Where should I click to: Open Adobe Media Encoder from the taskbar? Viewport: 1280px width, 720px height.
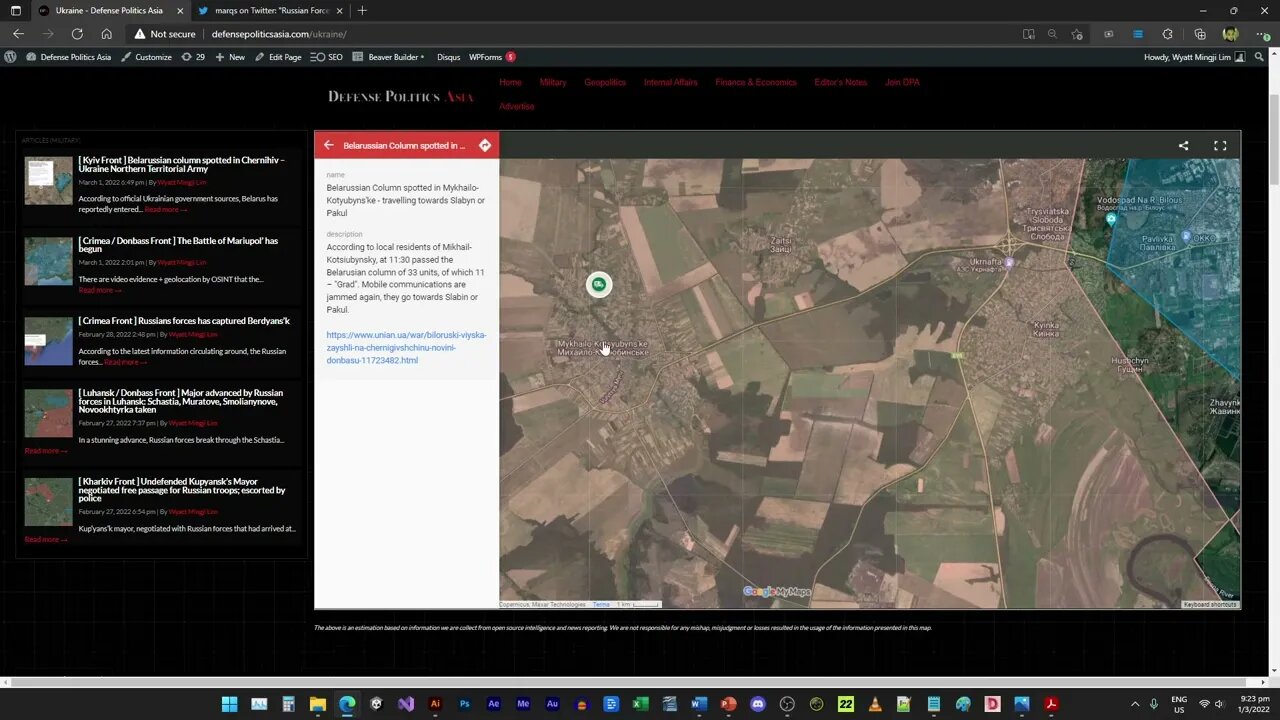(523, 704)
